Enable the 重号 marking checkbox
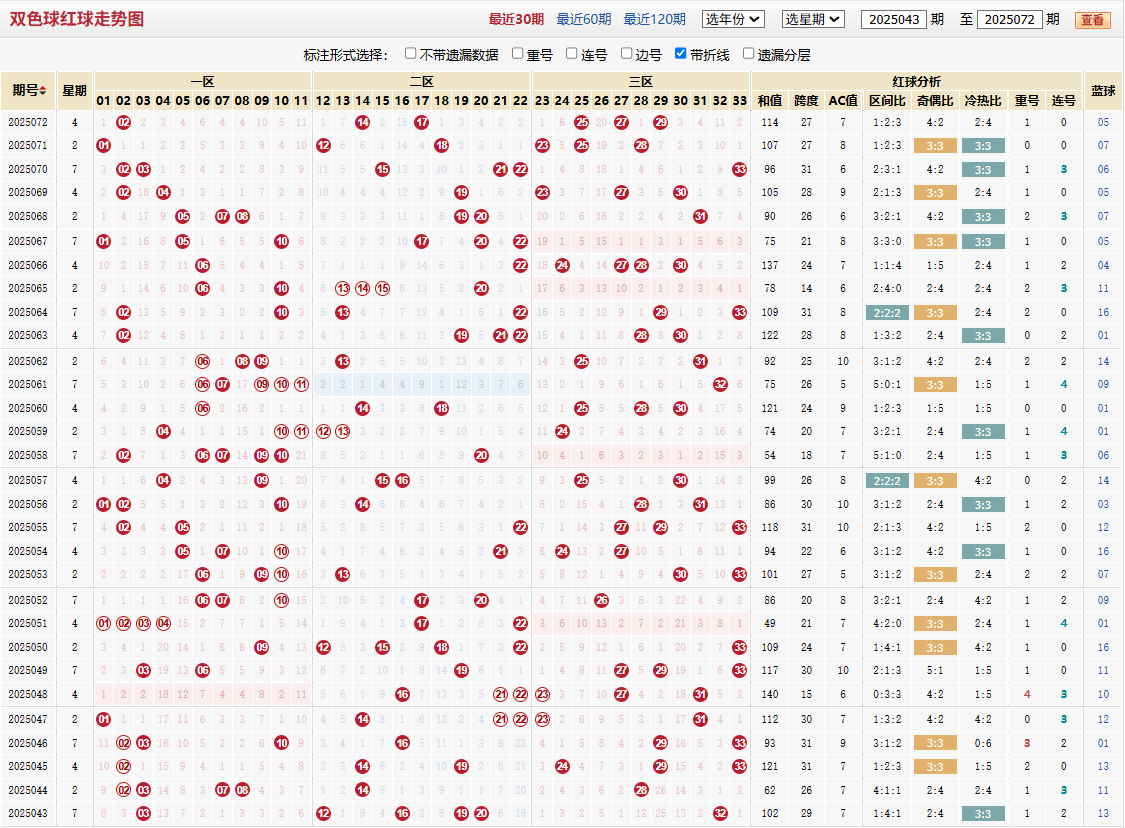The width and height of the screenshot is (1125, 828). click(517, 54)
